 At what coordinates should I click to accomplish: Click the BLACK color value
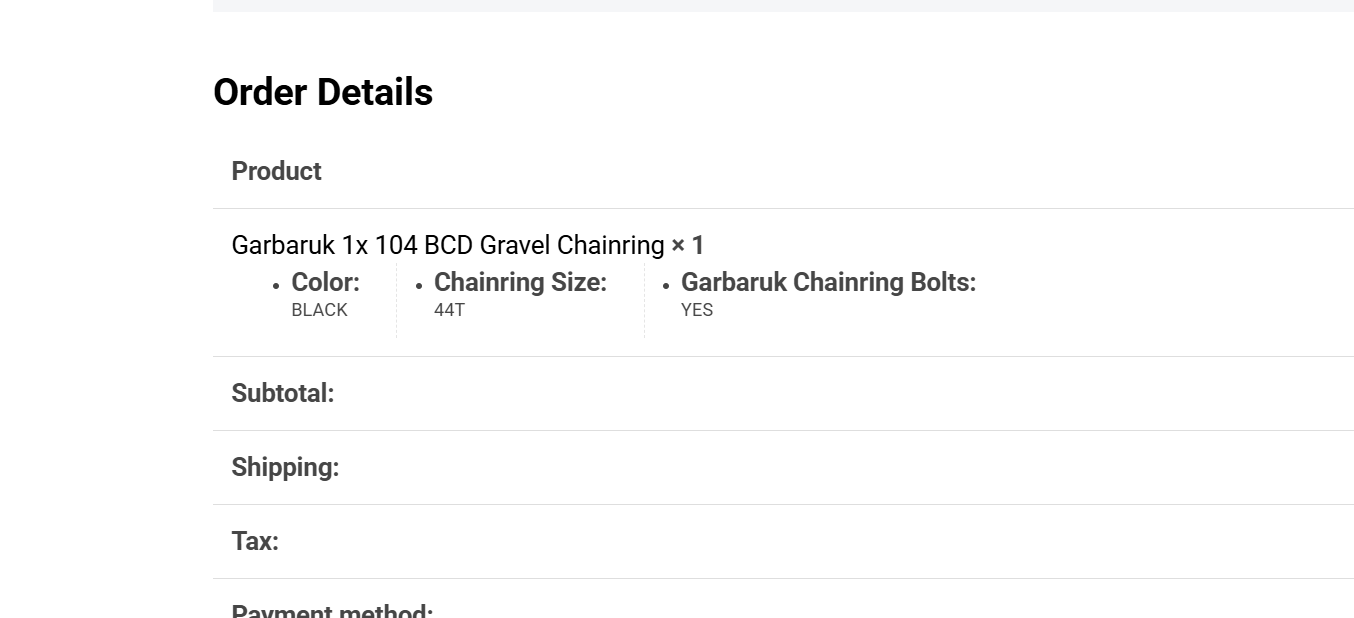tap(319, 310)
